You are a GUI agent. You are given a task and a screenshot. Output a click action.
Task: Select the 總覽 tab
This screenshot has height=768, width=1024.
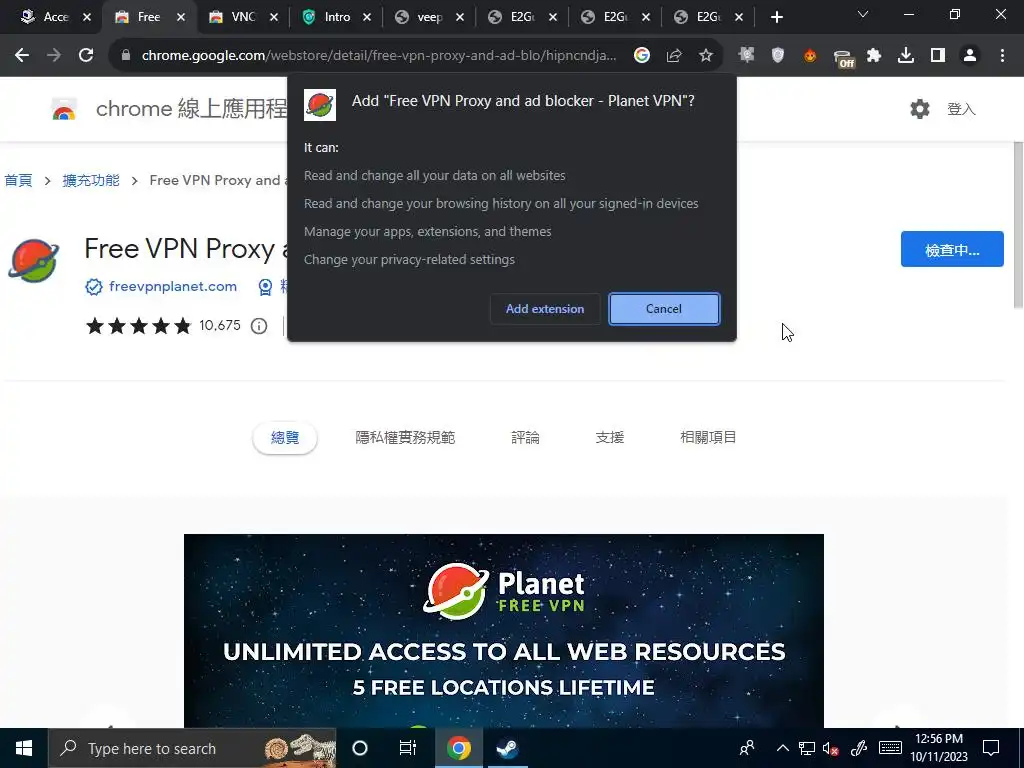pyautogui.click(x=285, y=437)
